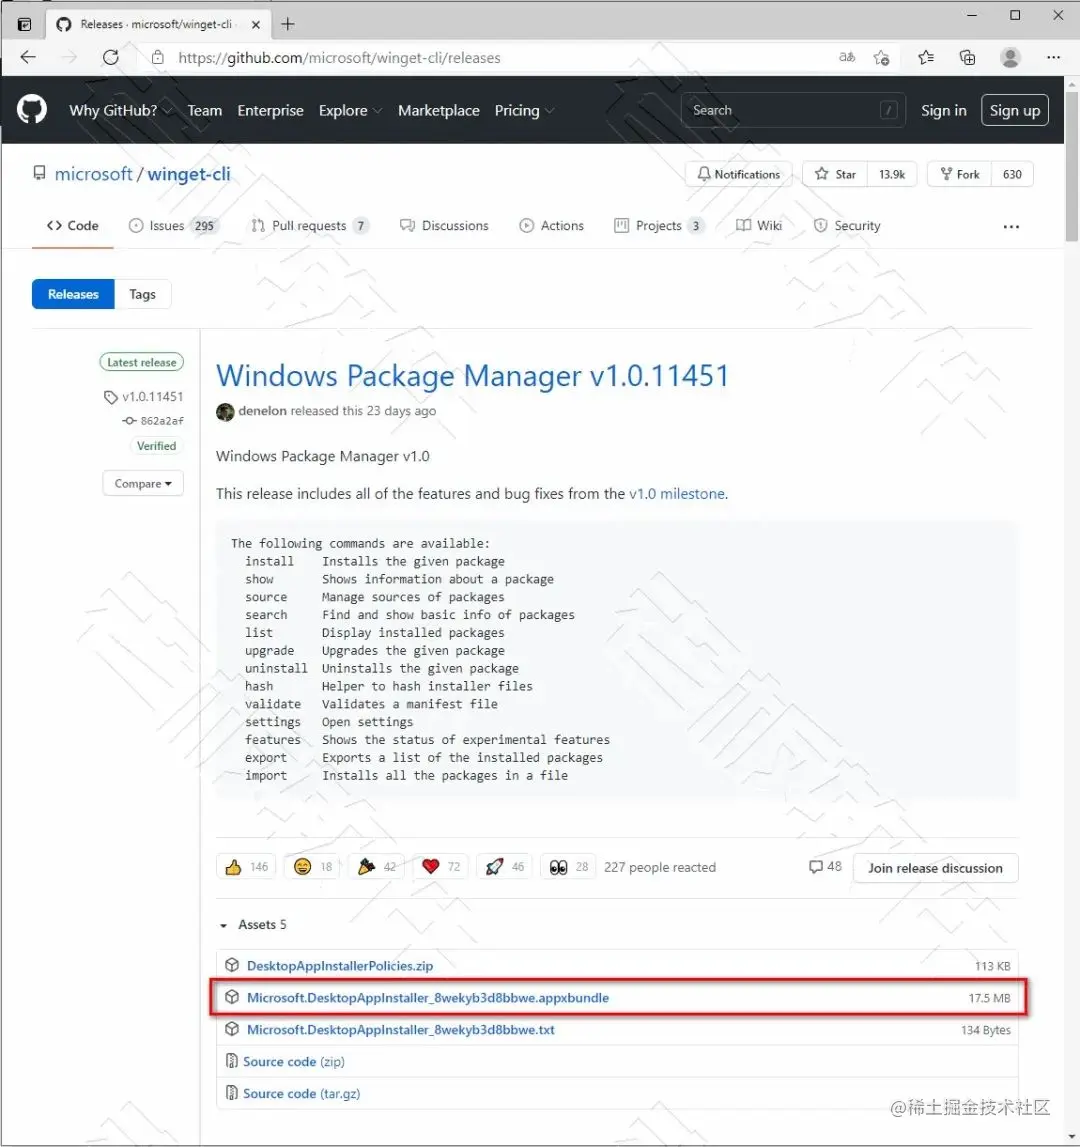Click the Sign in link
This screenshot has height=1147, width=1080.
[x=943, y=110]
